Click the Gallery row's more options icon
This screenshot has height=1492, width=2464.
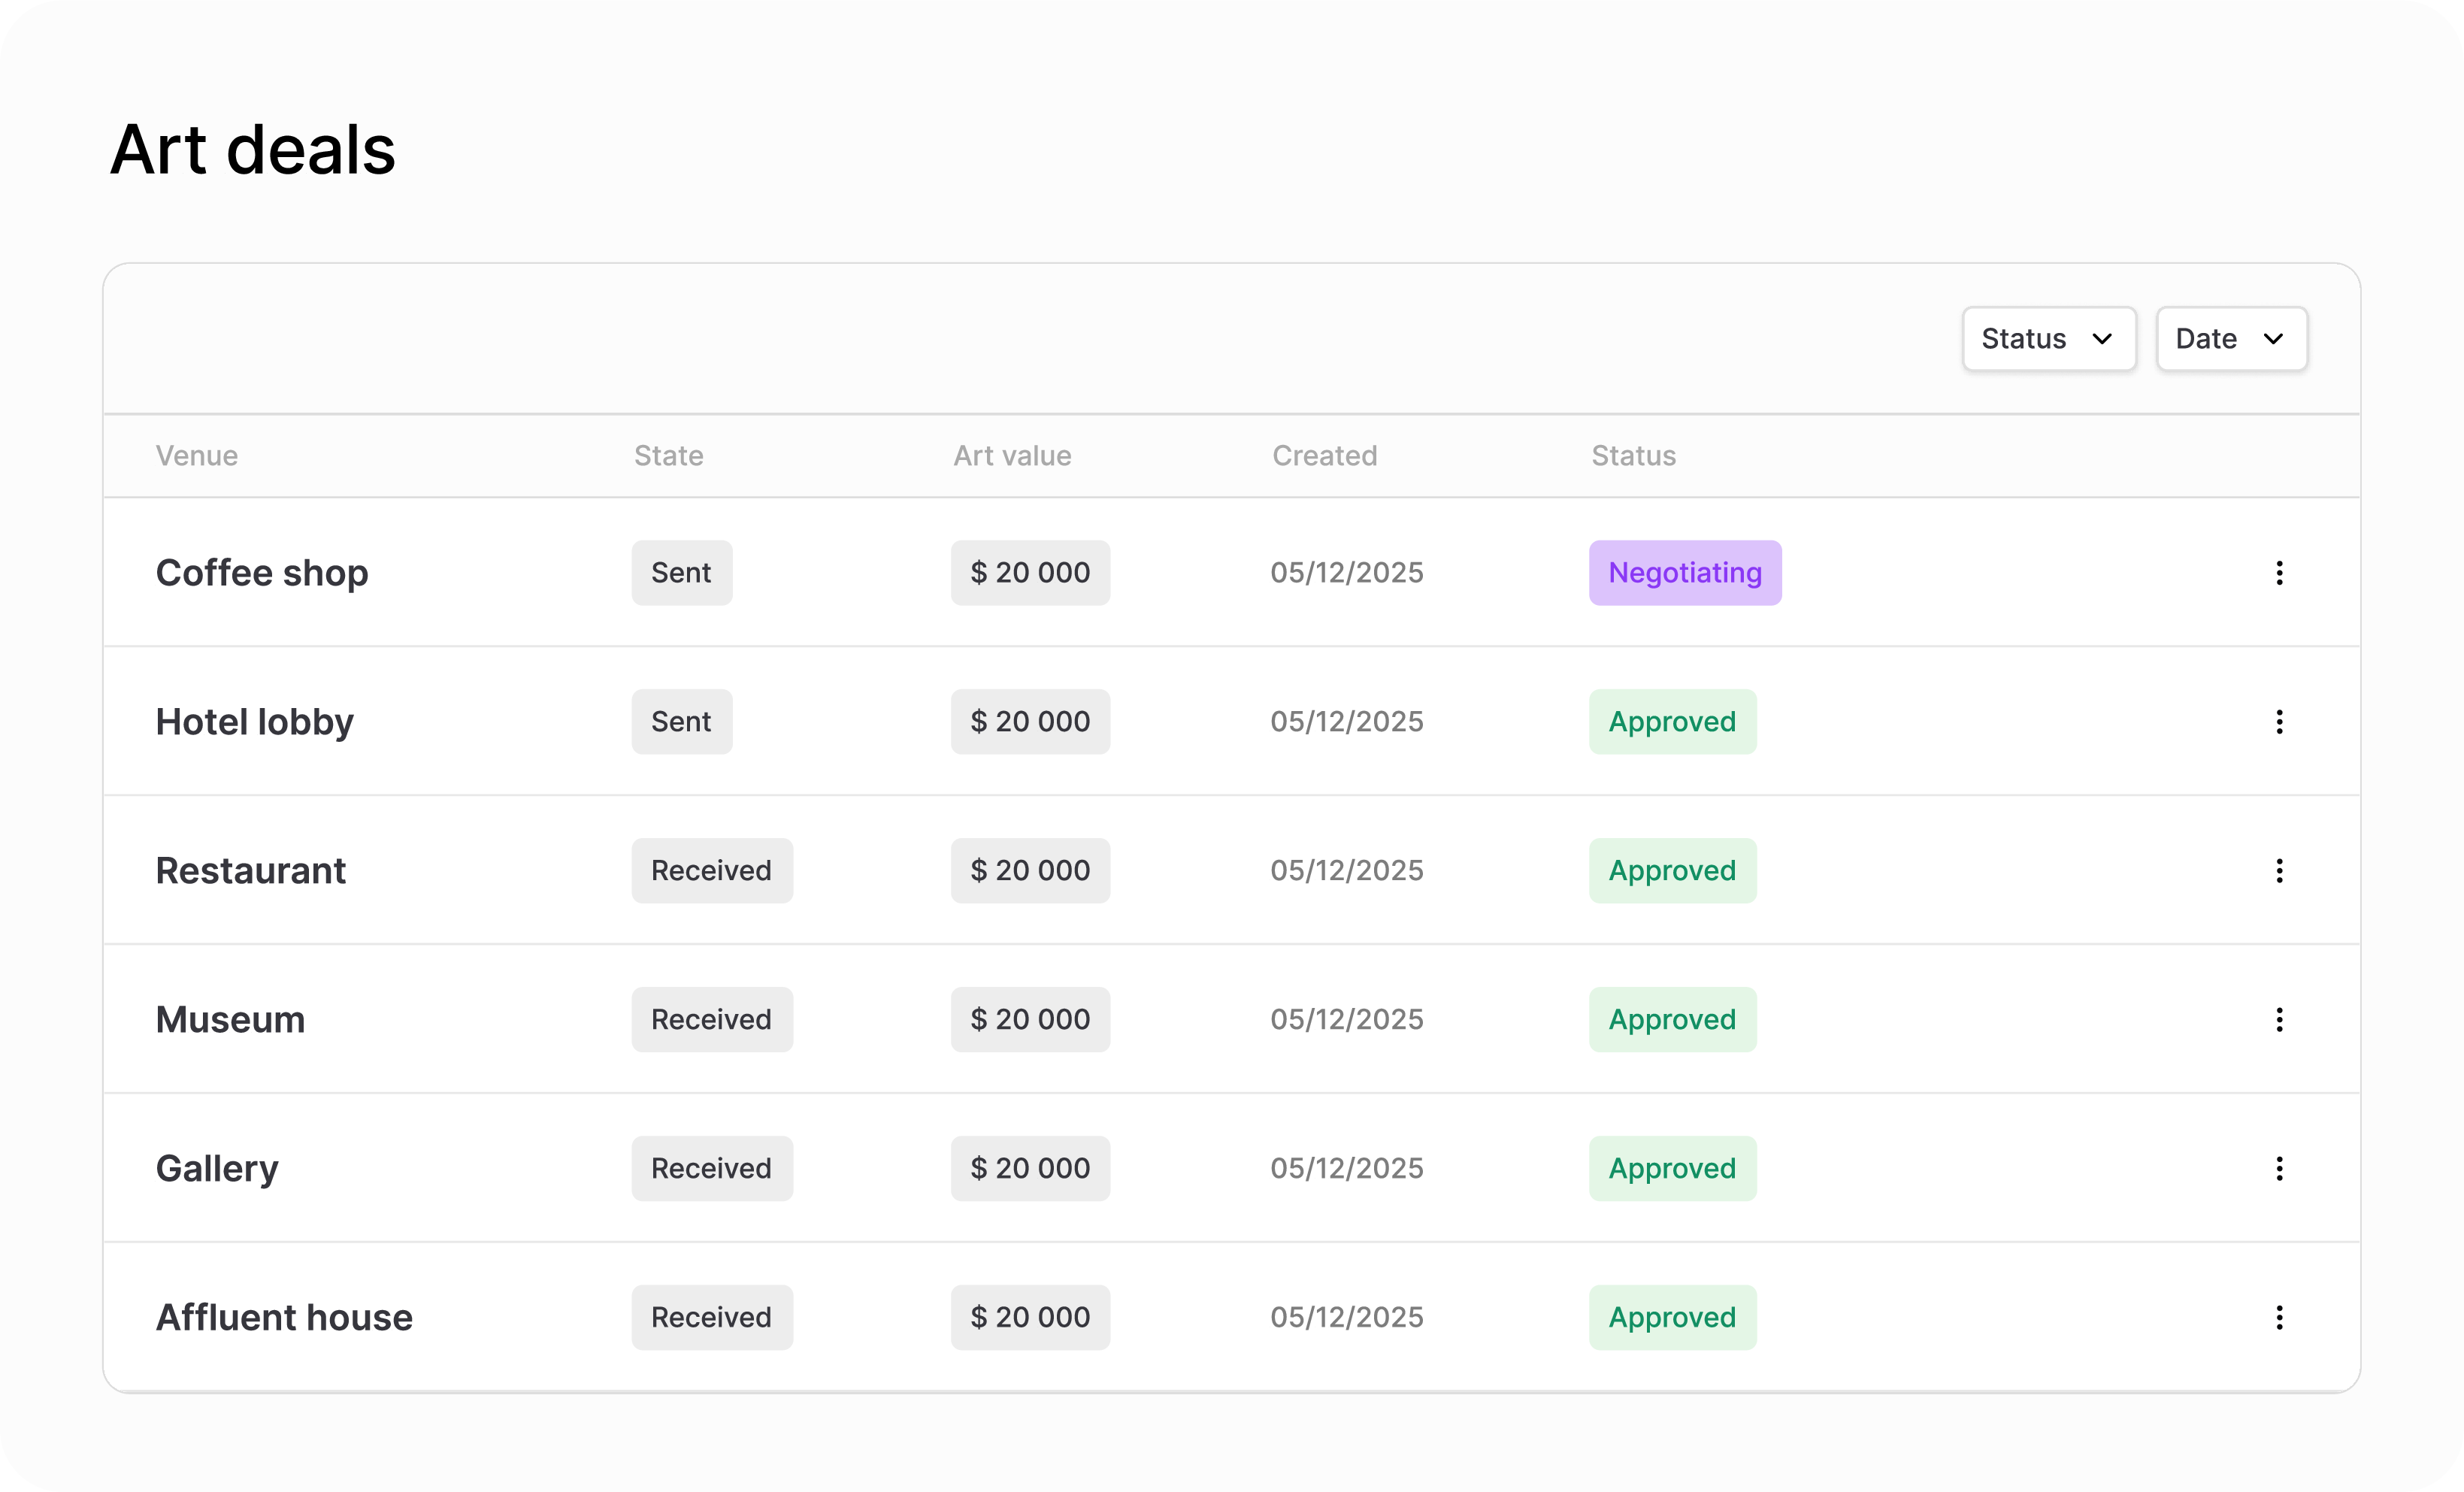tap(2279, 1168)
